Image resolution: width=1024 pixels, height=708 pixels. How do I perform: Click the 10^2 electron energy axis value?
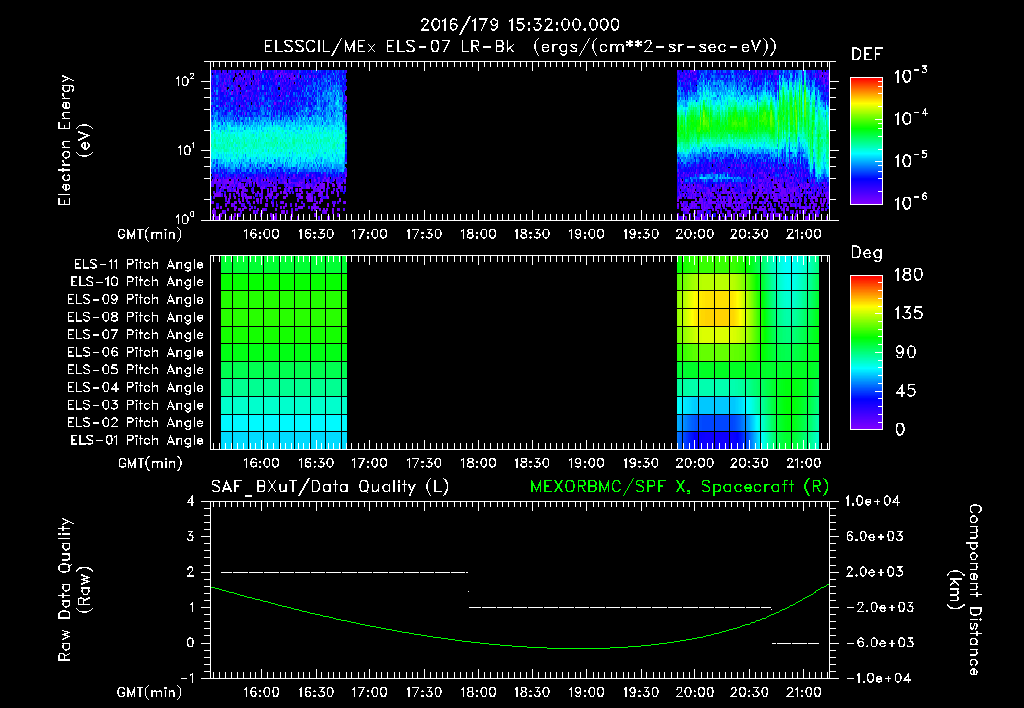[x=185, y=81]
